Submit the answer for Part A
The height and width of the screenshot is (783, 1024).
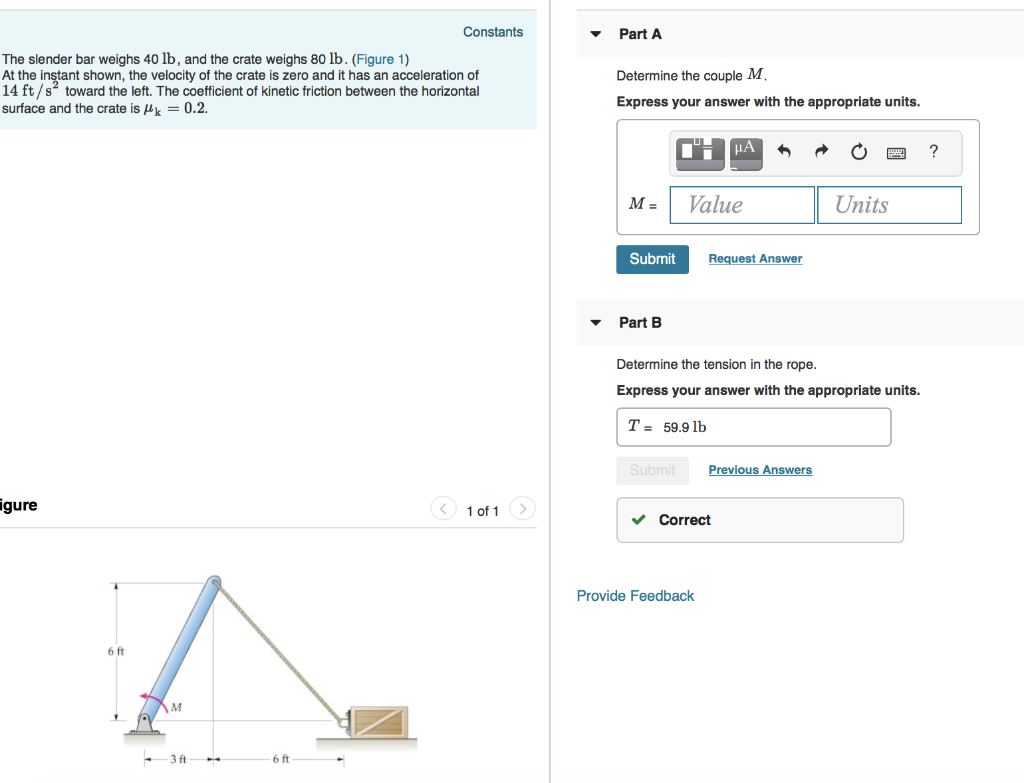click(x=652, y=259)
